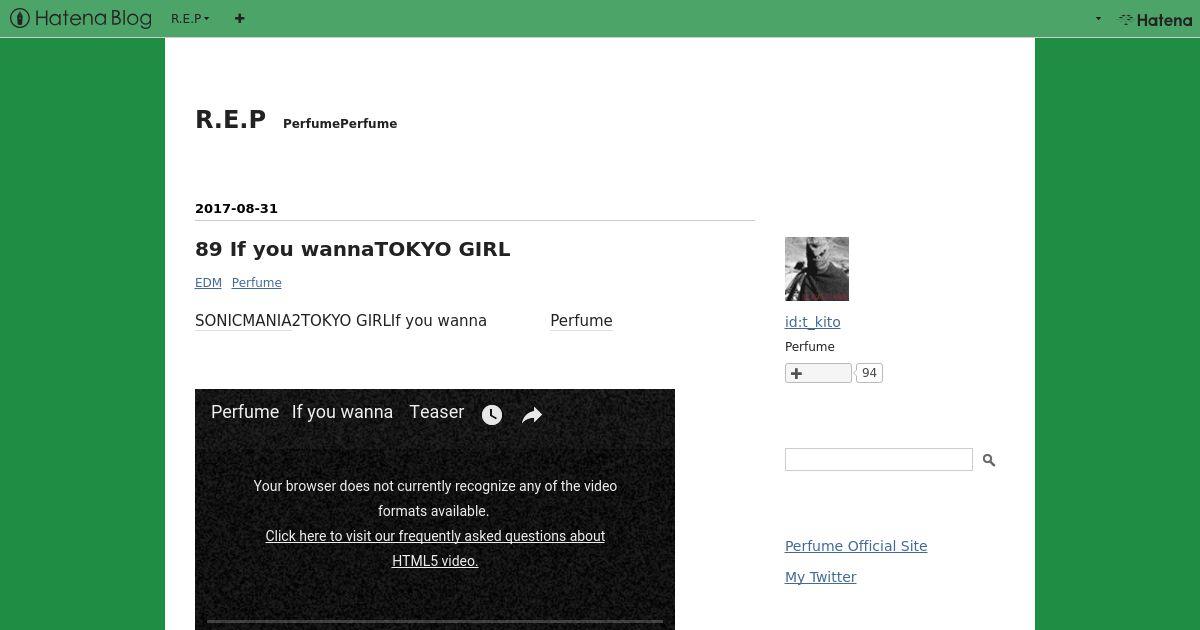Screen dimensions: 1200x630
Task: Open the R.E.P blog title
Action: 231,120
